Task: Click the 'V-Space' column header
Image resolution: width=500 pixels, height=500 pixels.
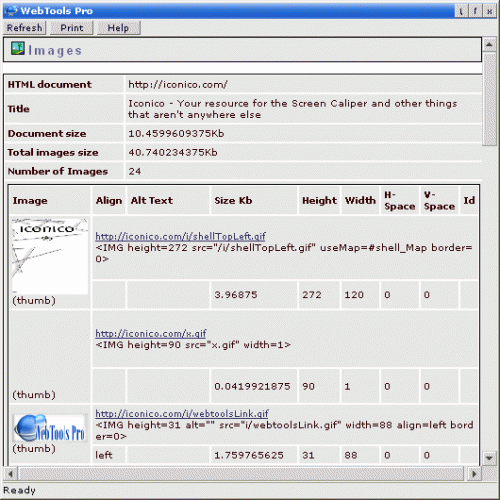Action: click(439, 201)
